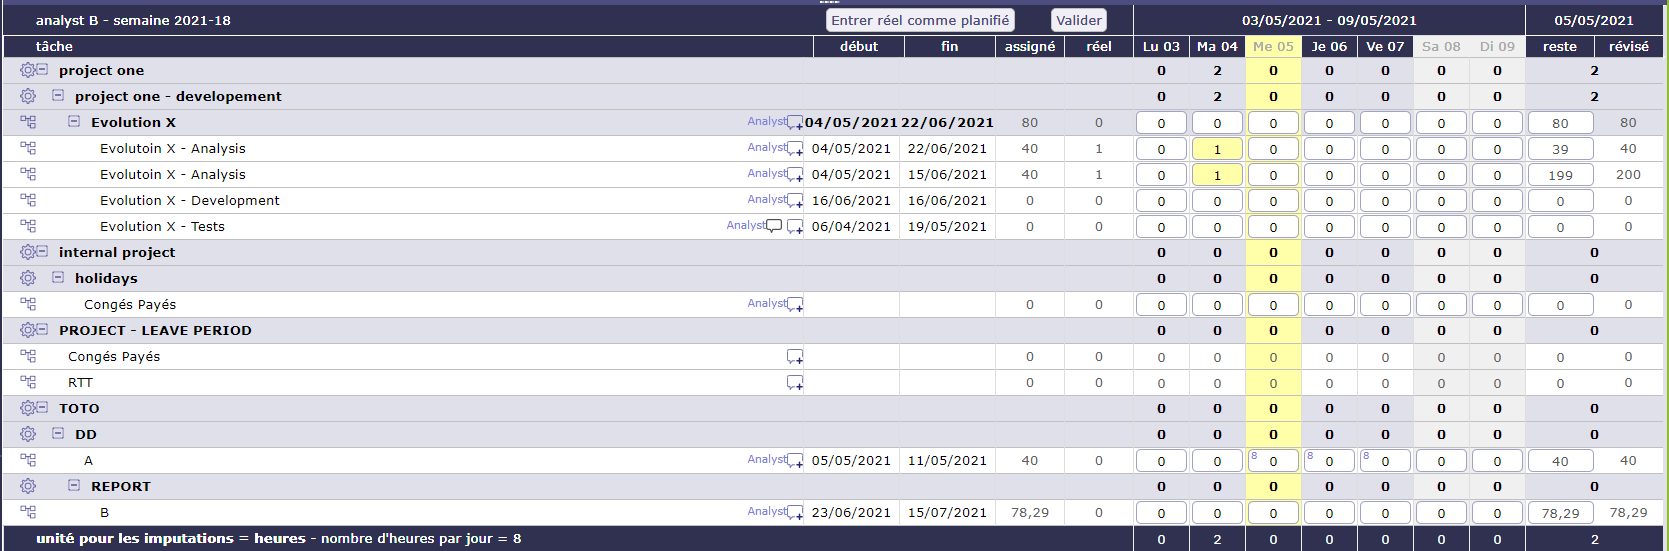Click the reste field showing 78,29
This screenshot has height=551, width=1669.
[1560, 513]
